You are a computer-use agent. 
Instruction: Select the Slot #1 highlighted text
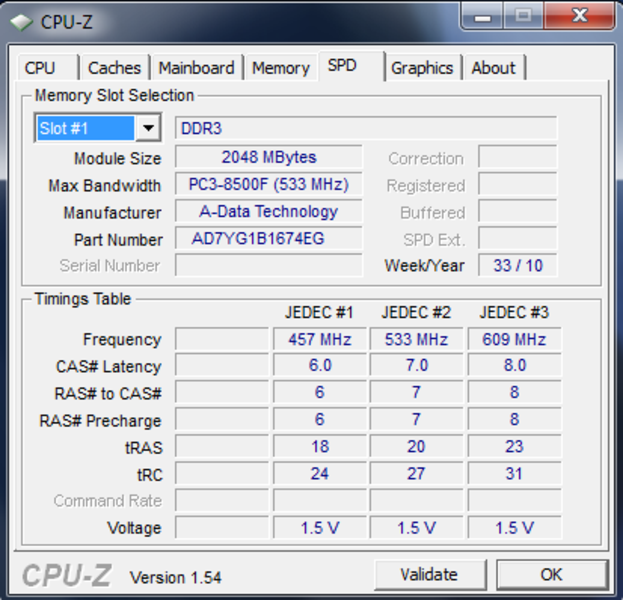(85, 128)
